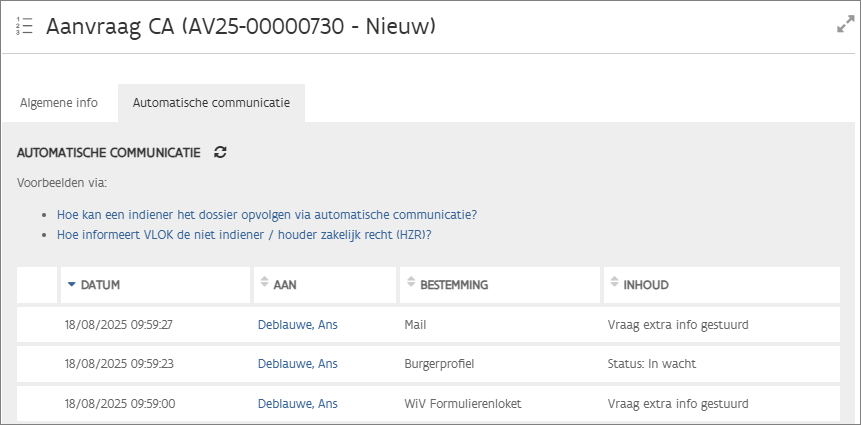This screenshot has width=861, height=425.
Task: Select the Automatische communicatie tab
Action: tap(211, 103)
